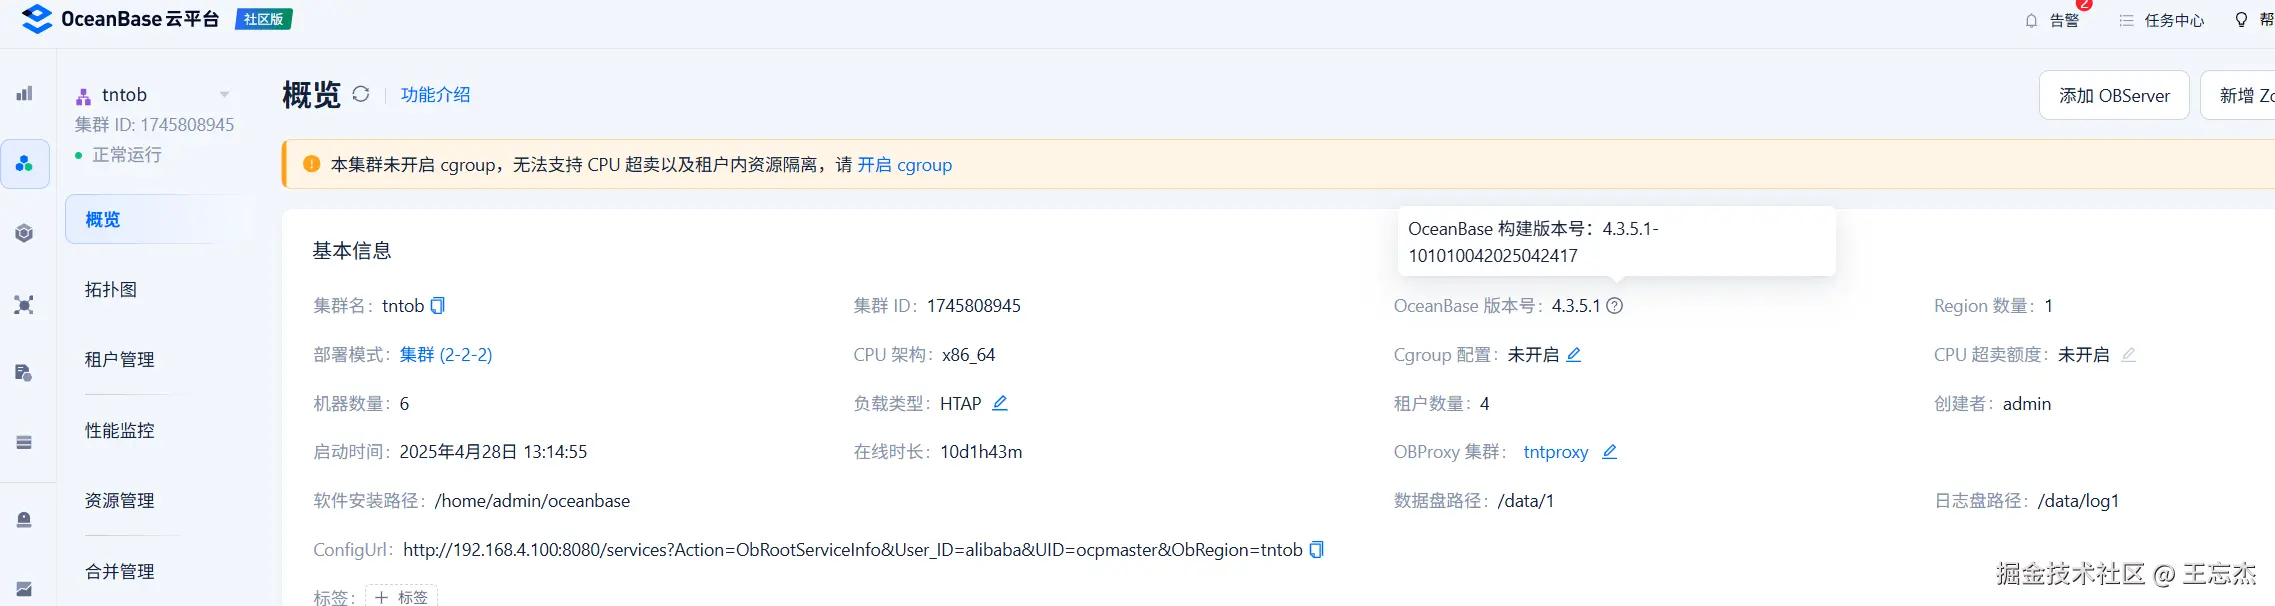The width and height of the screenshot is (2275, 606).
Task: Open 性能监控 menu item
Action: pos(119,430)
